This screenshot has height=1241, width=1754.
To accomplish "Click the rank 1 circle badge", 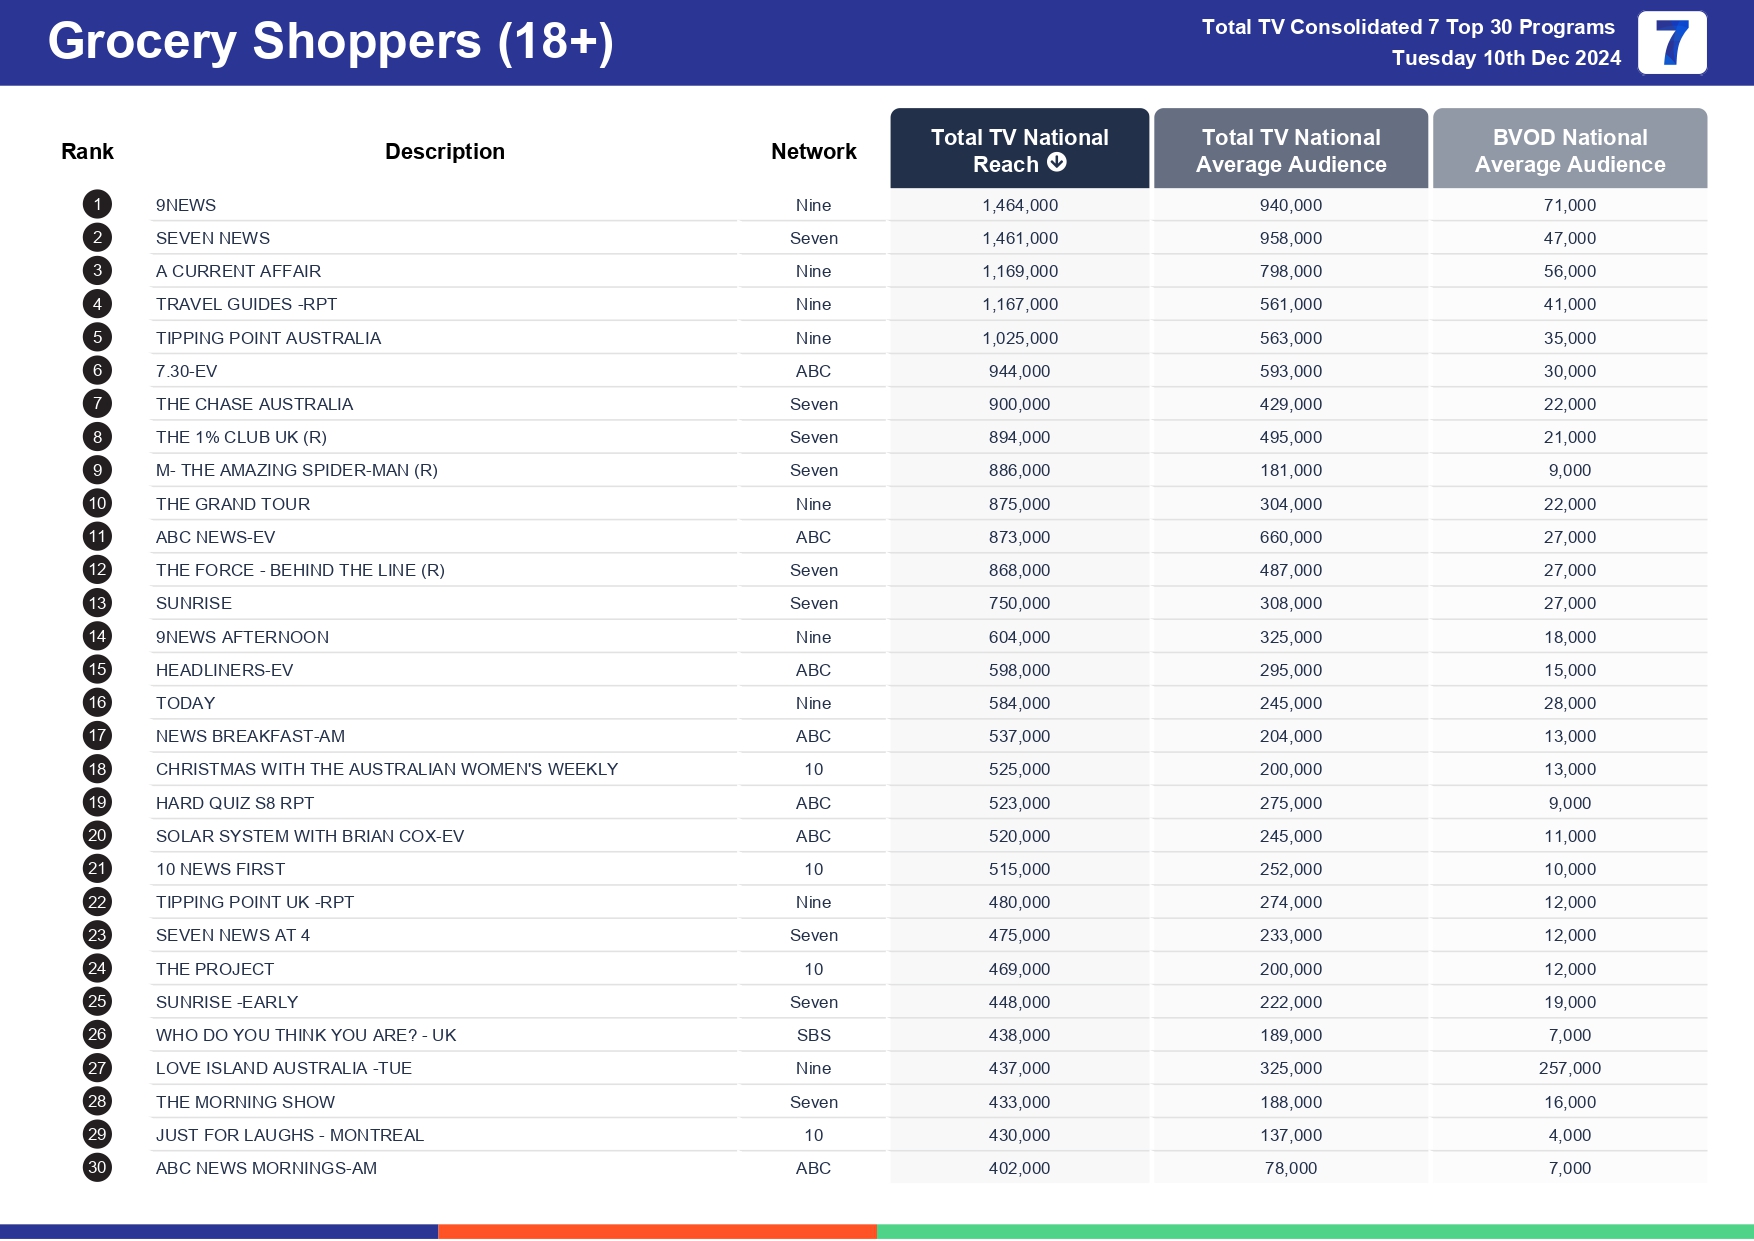I will [x=97, y=205].
